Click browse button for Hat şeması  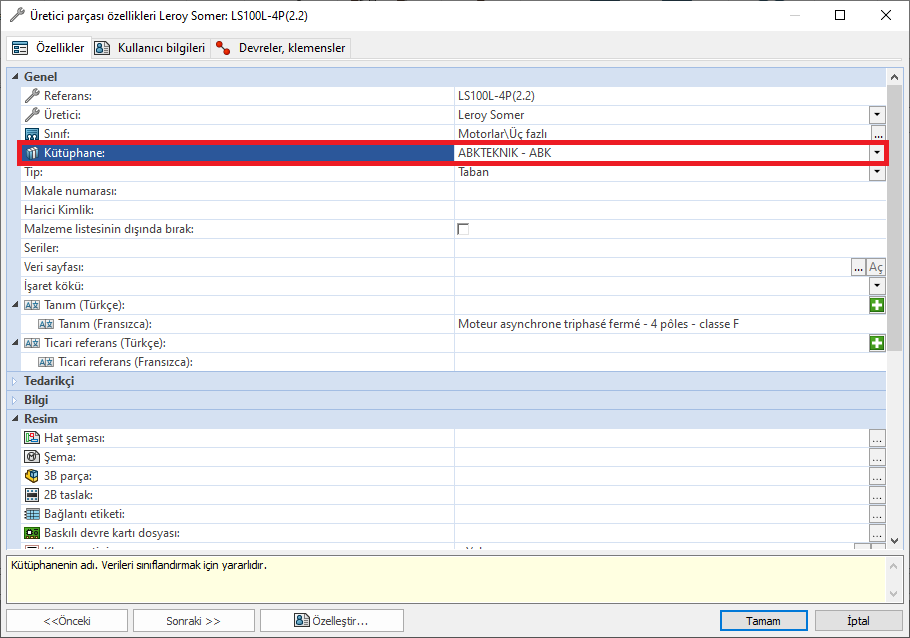click(x=877, y=438)
